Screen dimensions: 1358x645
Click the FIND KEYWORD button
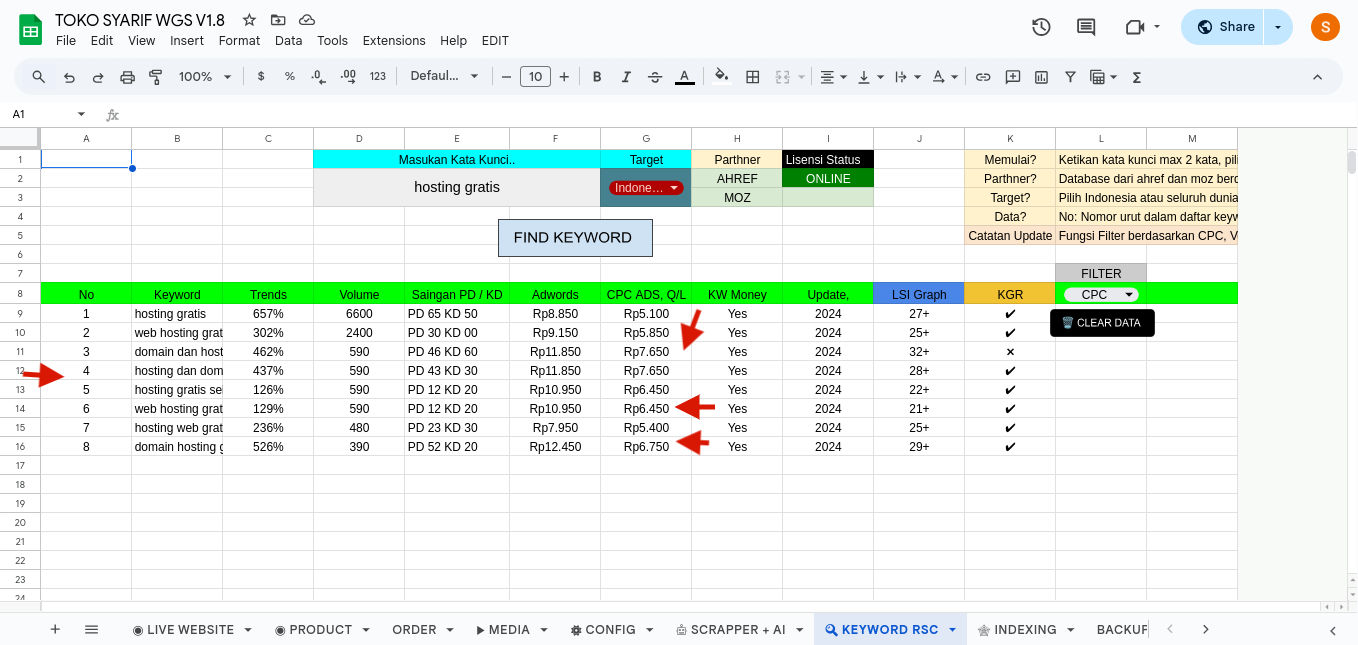pyautogui.click(x=575, y=237)
